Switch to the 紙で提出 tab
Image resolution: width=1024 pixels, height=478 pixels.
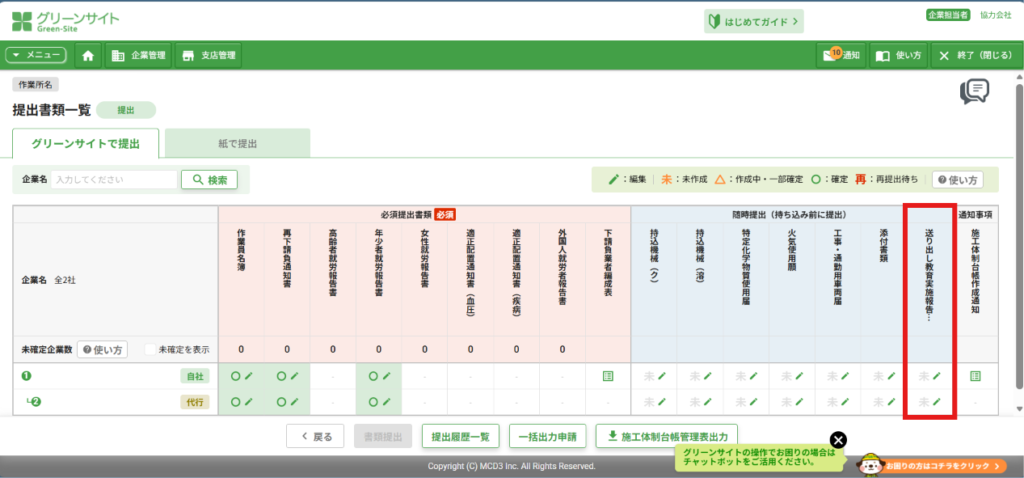(x=237, y=144)
